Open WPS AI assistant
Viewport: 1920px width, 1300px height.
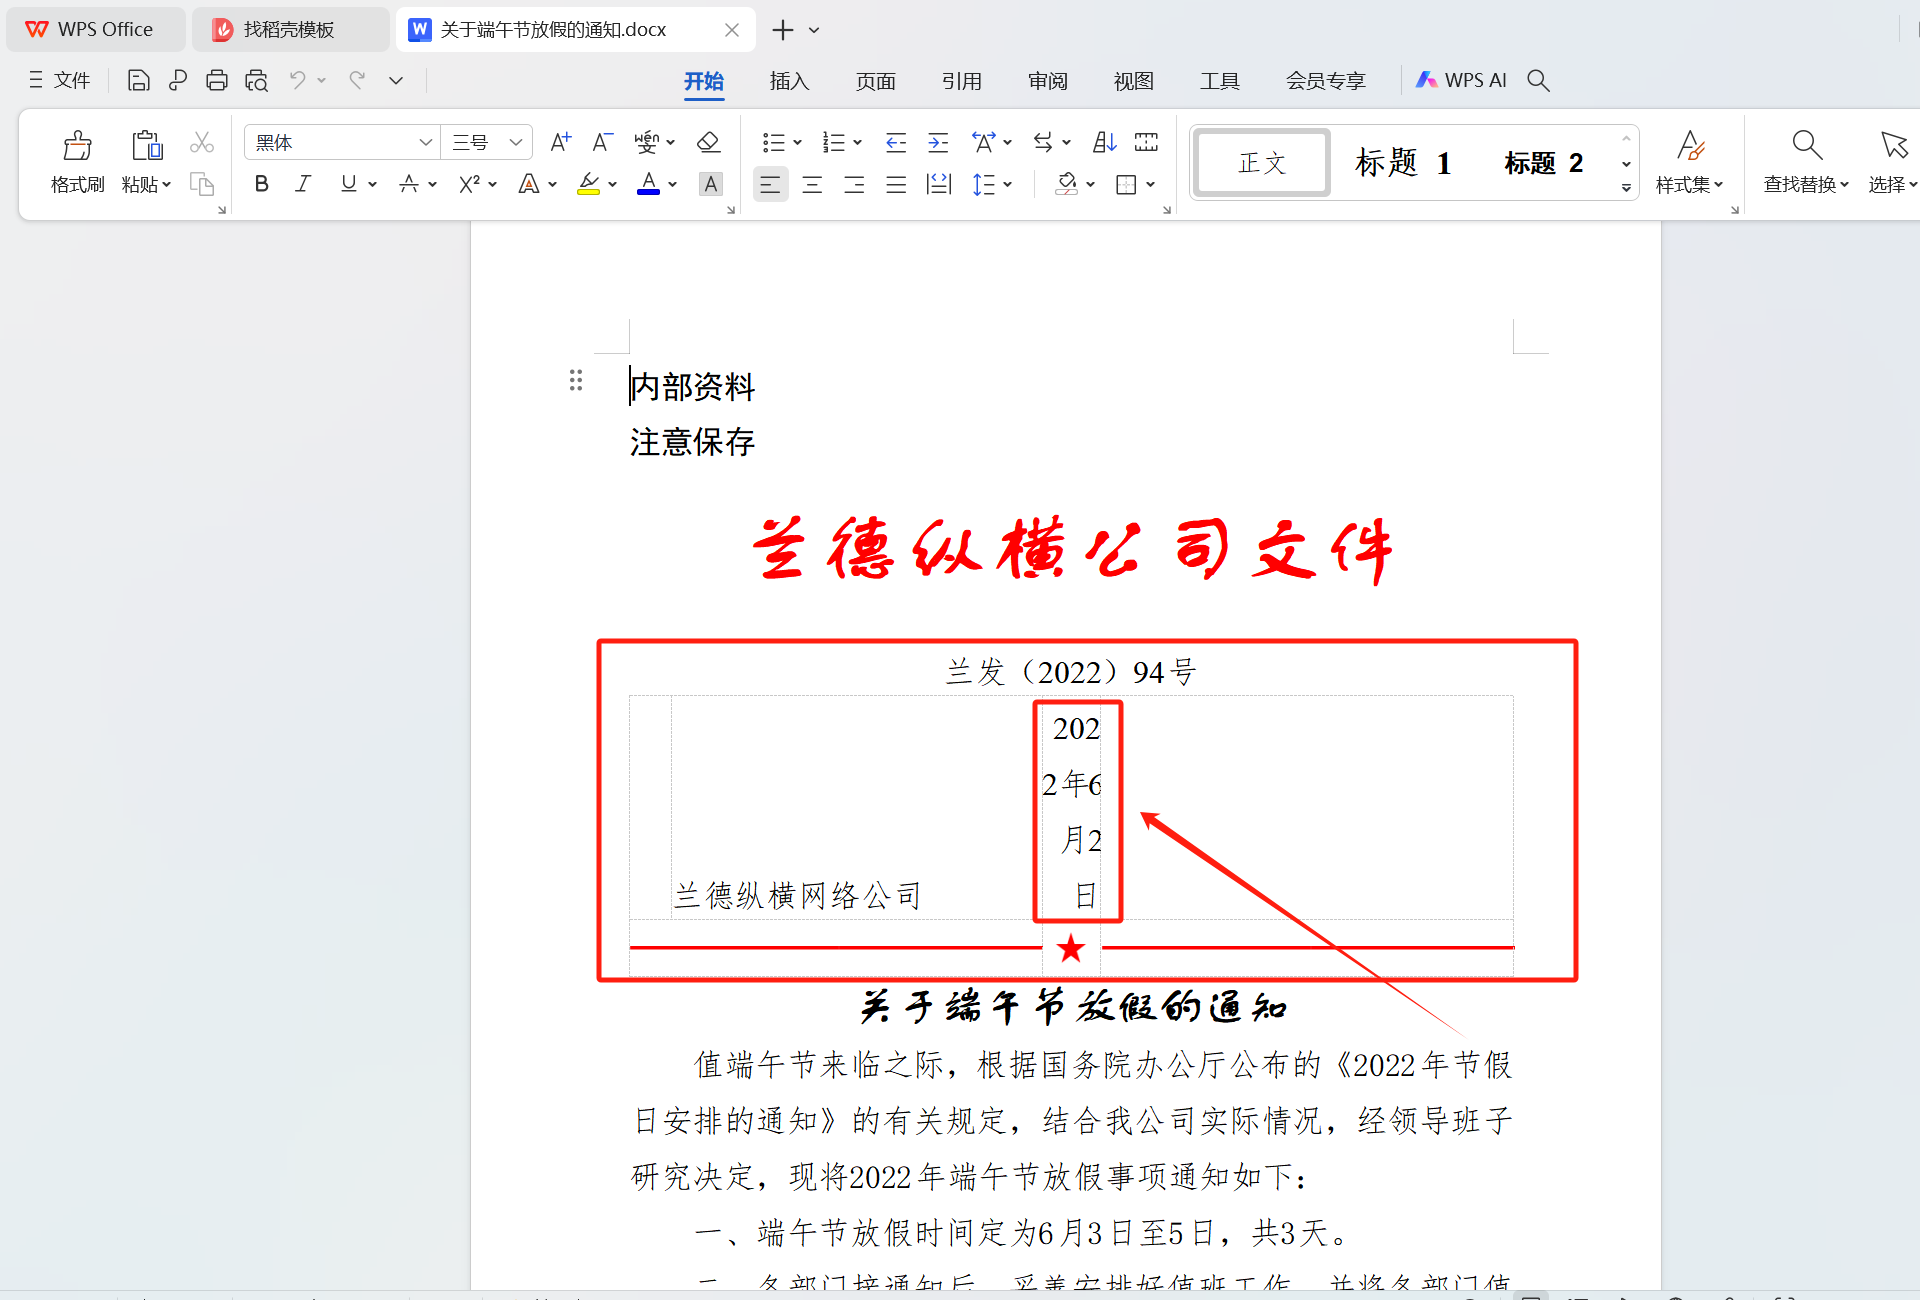1461,80
